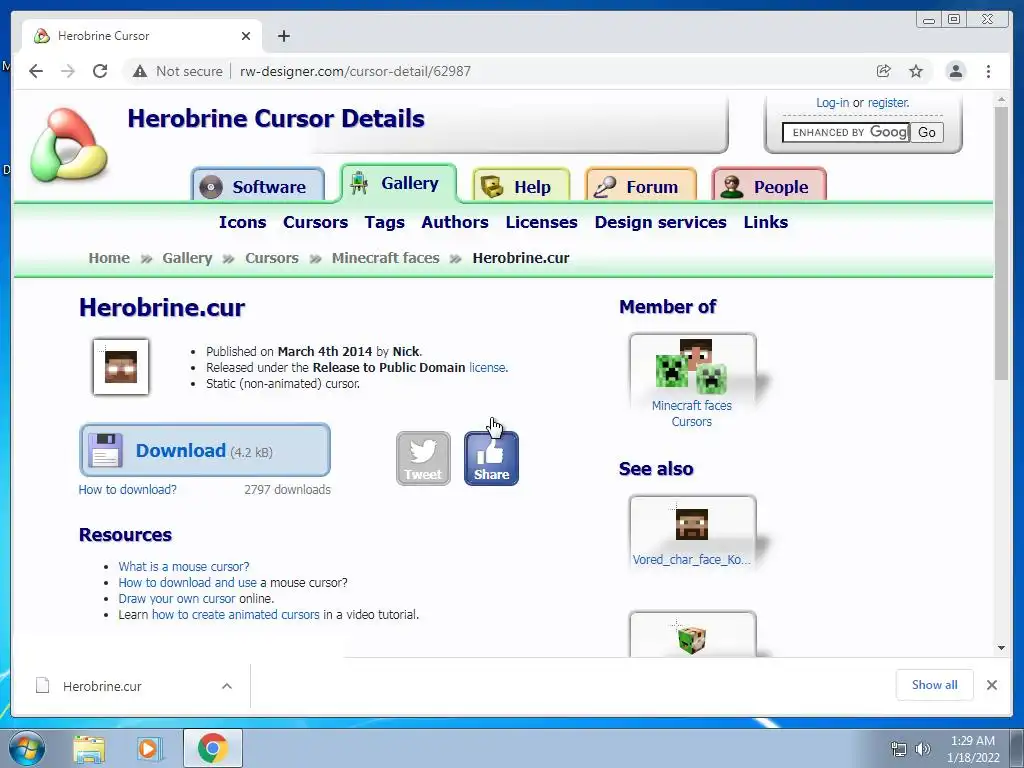Open the Windows Start menu

[26, 748]
